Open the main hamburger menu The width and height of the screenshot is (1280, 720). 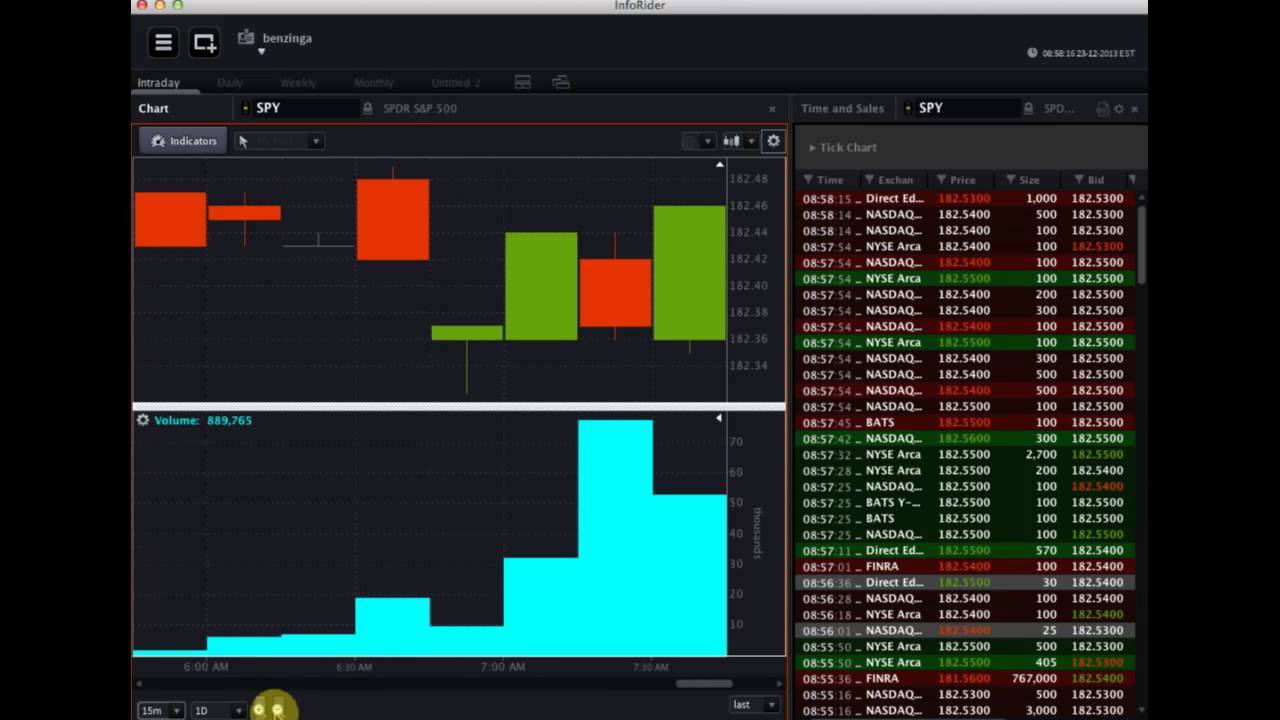[163, 42]
